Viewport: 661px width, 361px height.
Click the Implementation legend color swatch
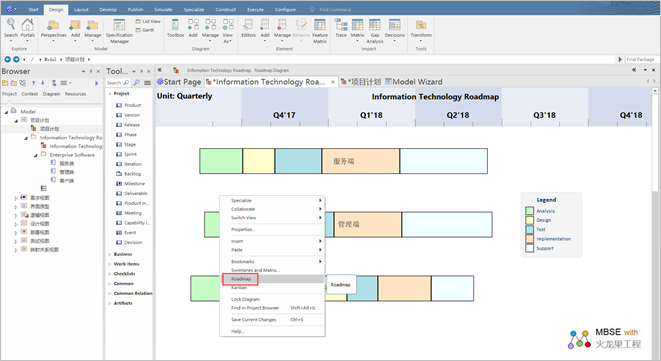click(529, 239)
